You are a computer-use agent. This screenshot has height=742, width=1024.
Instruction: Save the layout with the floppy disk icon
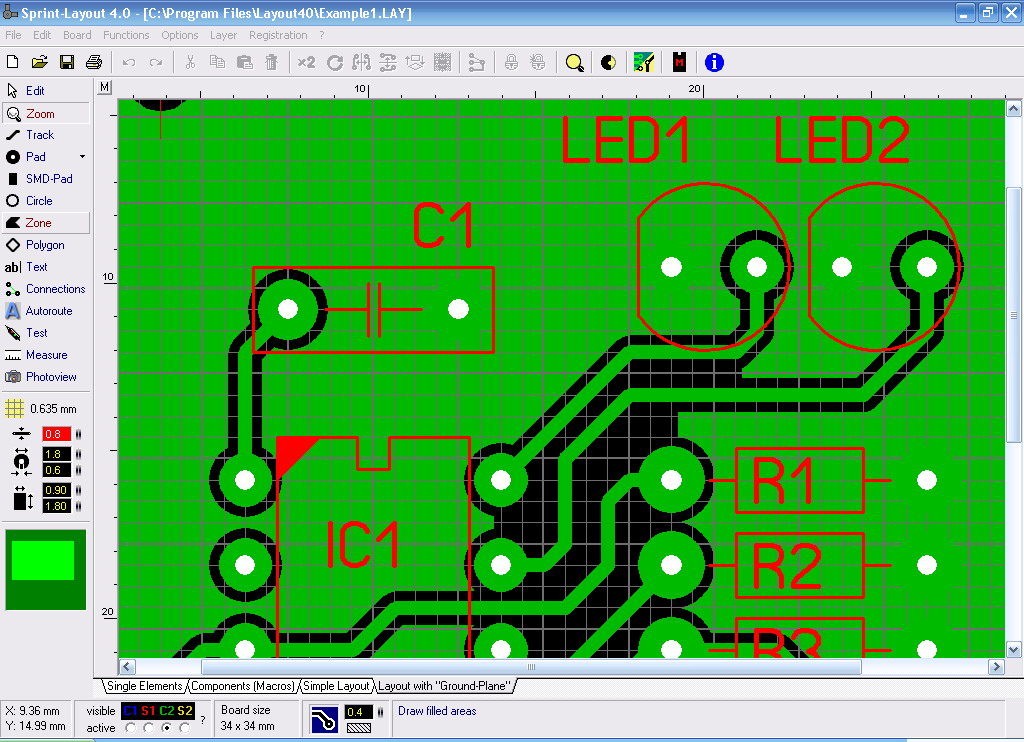pos(67,62)
